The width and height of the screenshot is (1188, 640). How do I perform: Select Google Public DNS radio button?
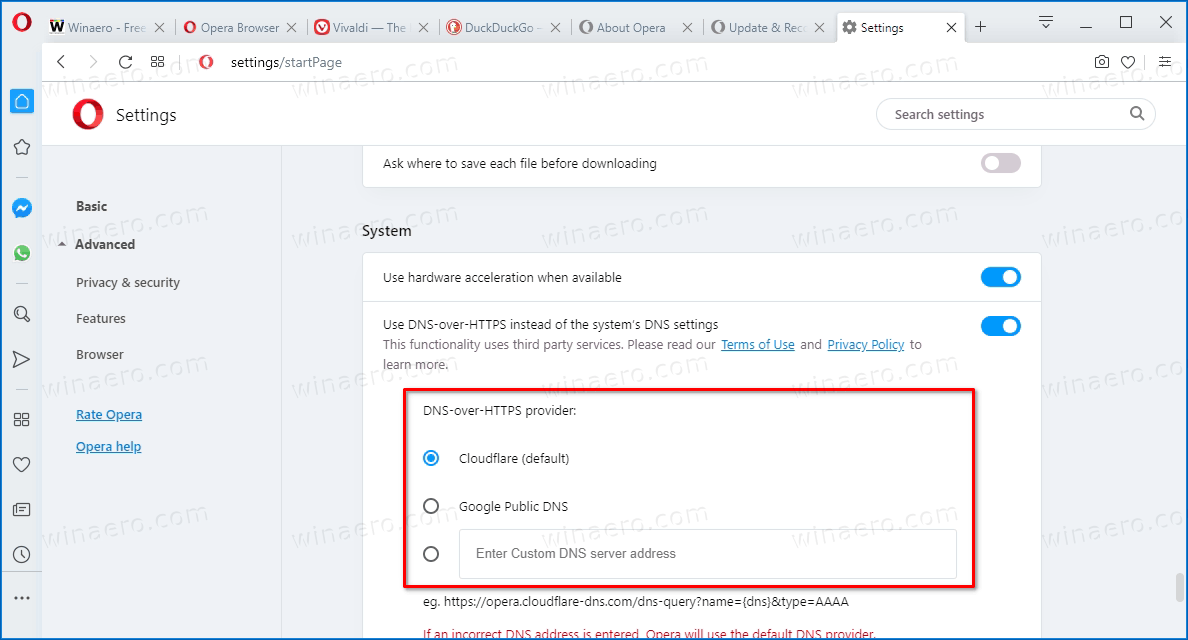tap(431, 506)
